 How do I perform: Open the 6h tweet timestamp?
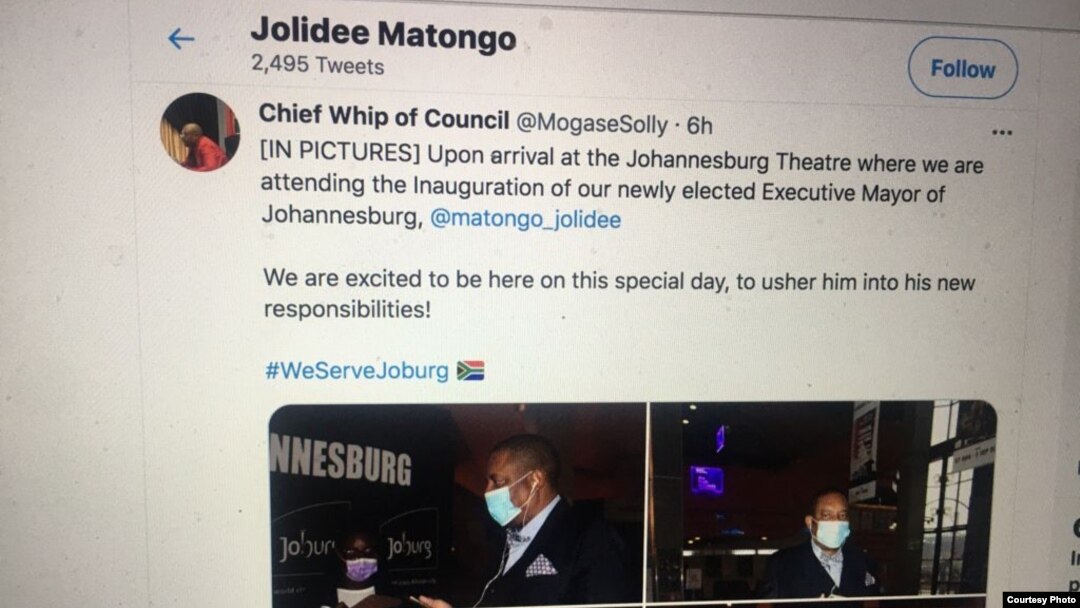[700, 125]
